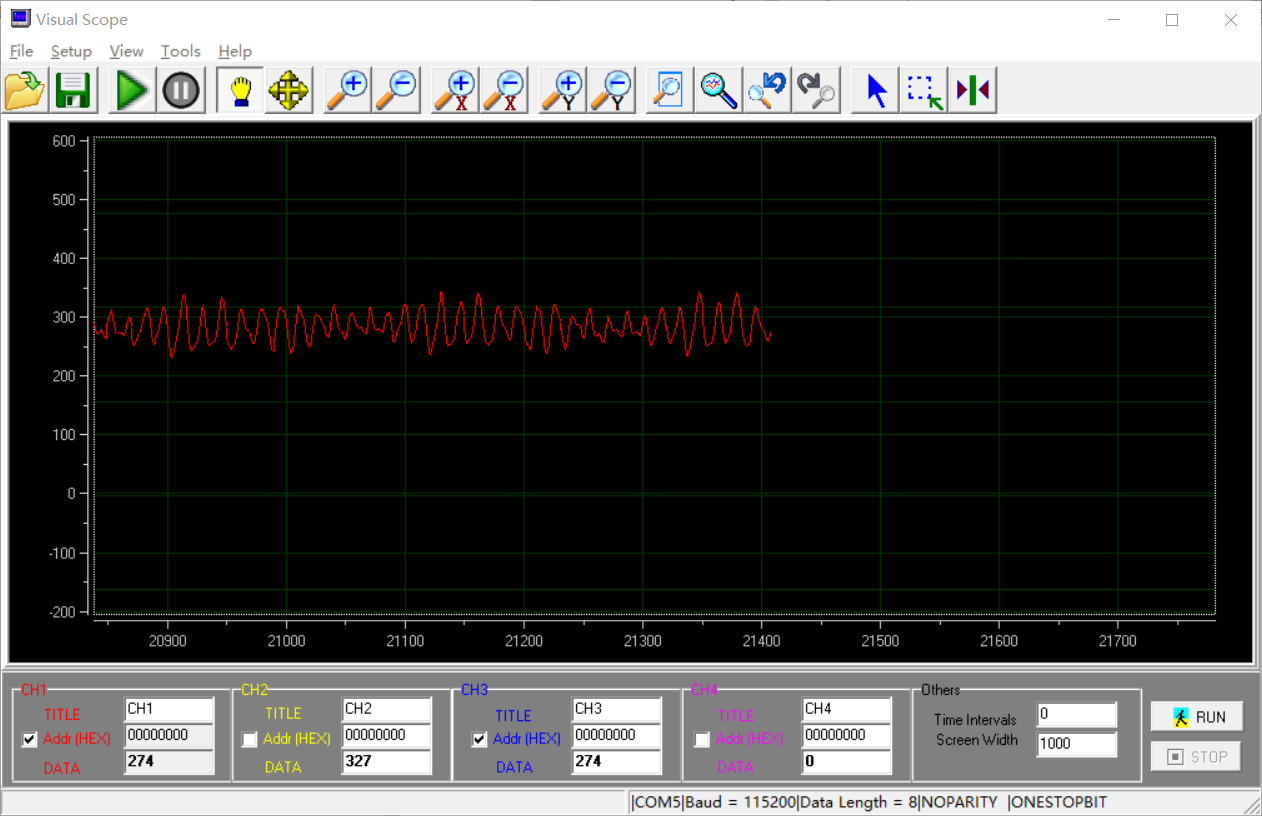Edit the Screen Width field showing 1000
This screenshot has height=816, width=1262.
[x=1076, y=744]
